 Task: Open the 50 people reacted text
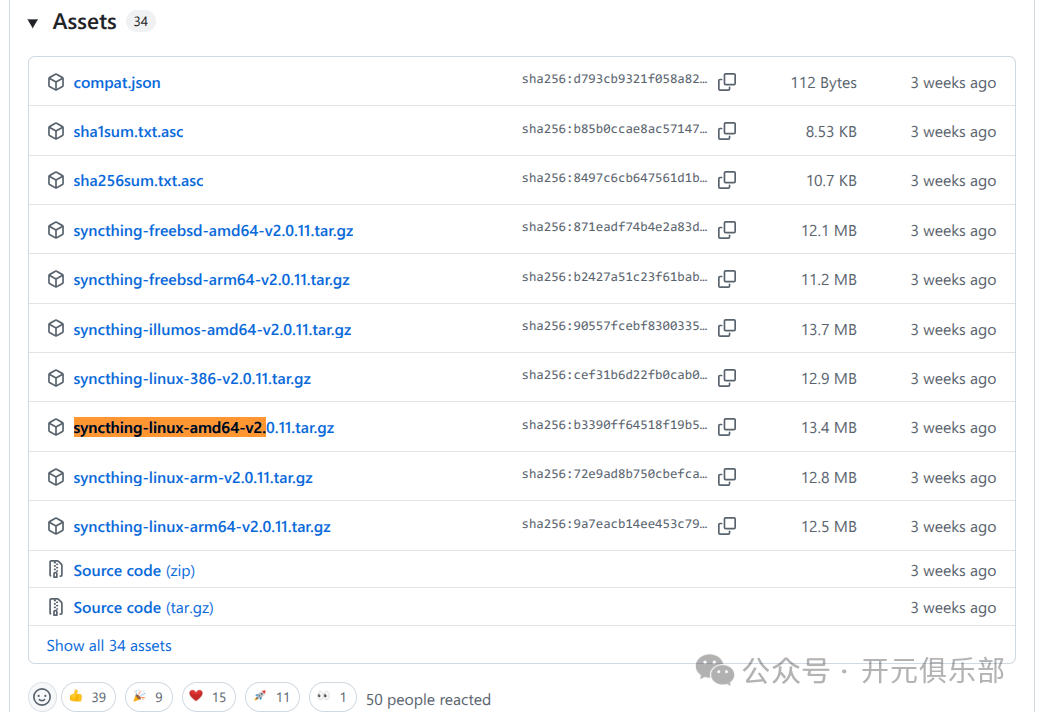[428, 699]
